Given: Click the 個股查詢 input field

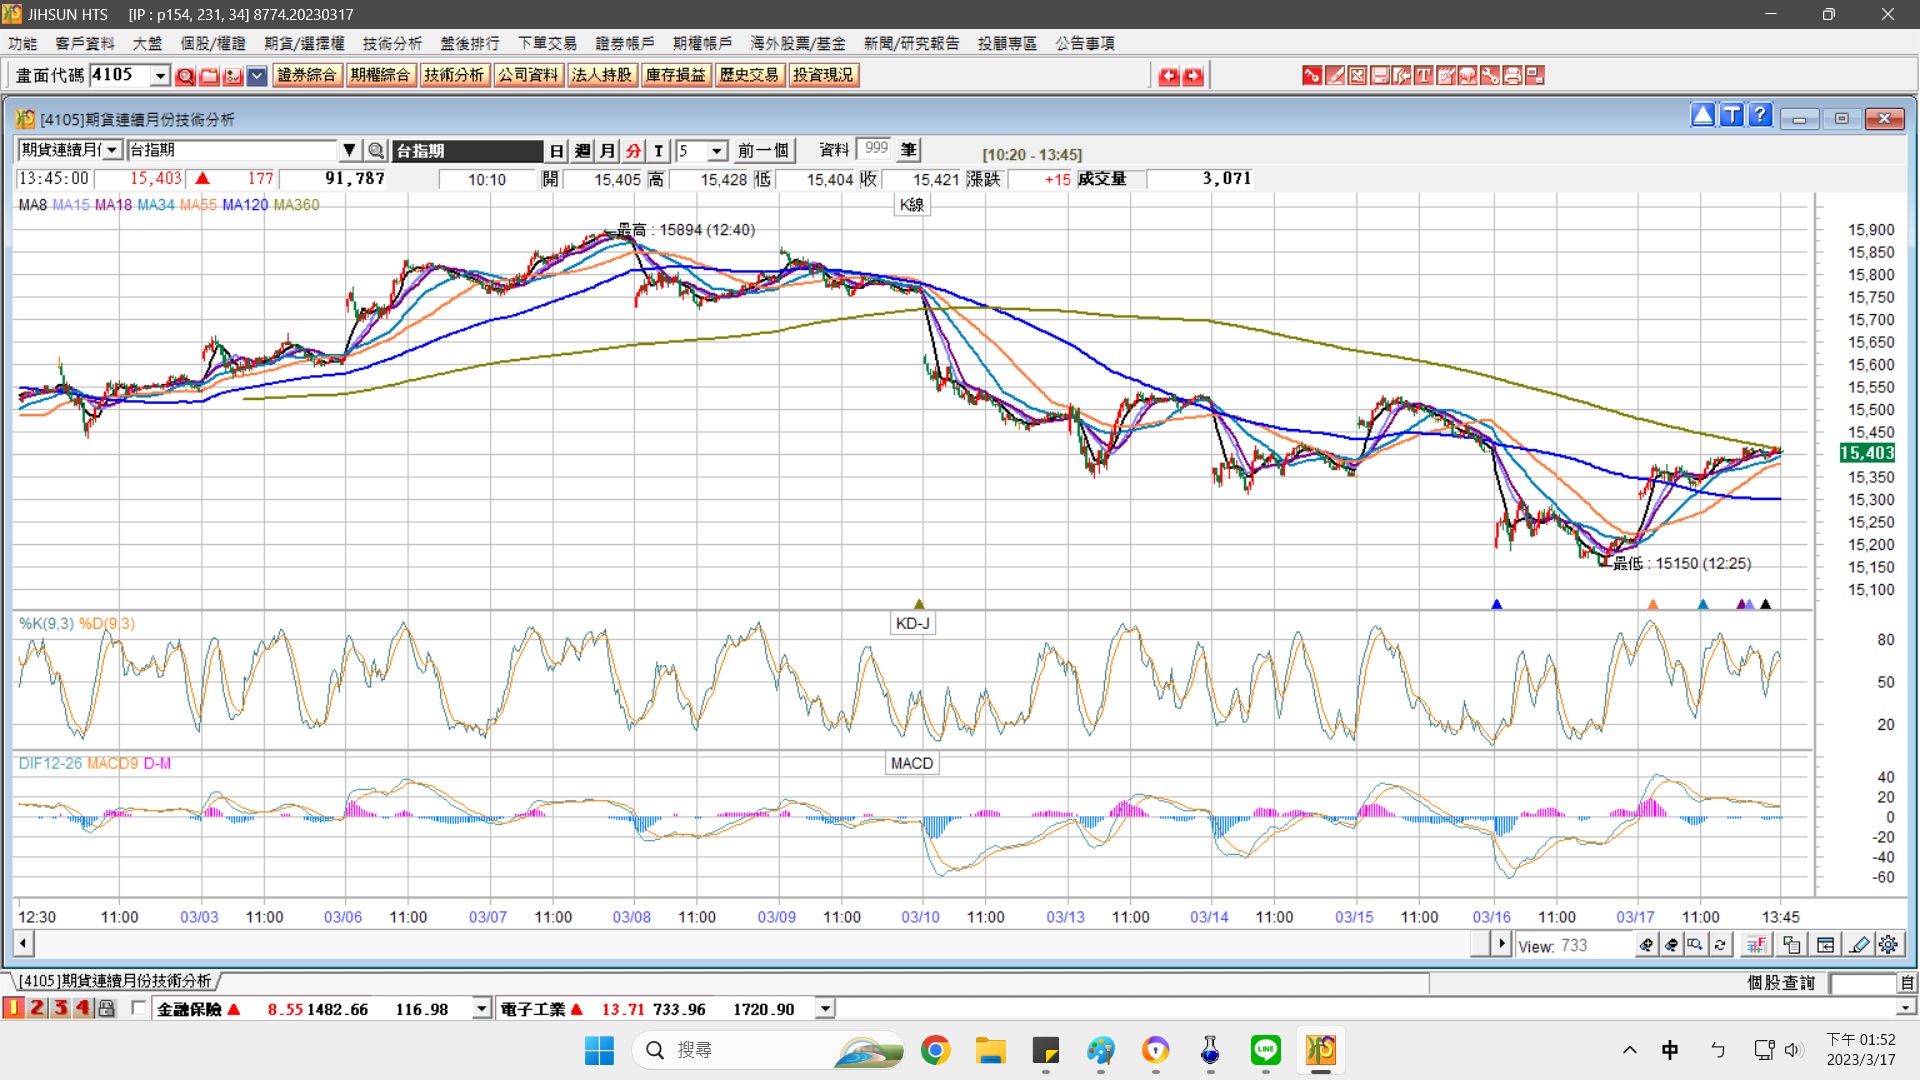Looking at the screenshot, I should (x=1861, y=983).
